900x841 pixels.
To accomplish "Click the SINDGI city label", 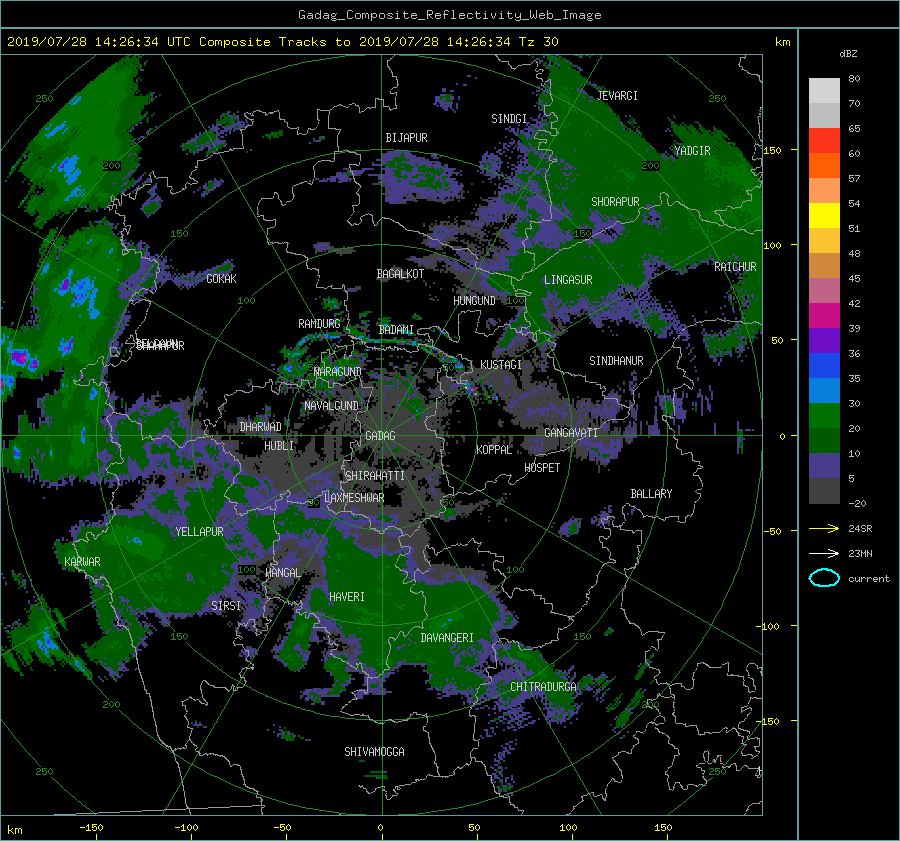I will point(509,119).
